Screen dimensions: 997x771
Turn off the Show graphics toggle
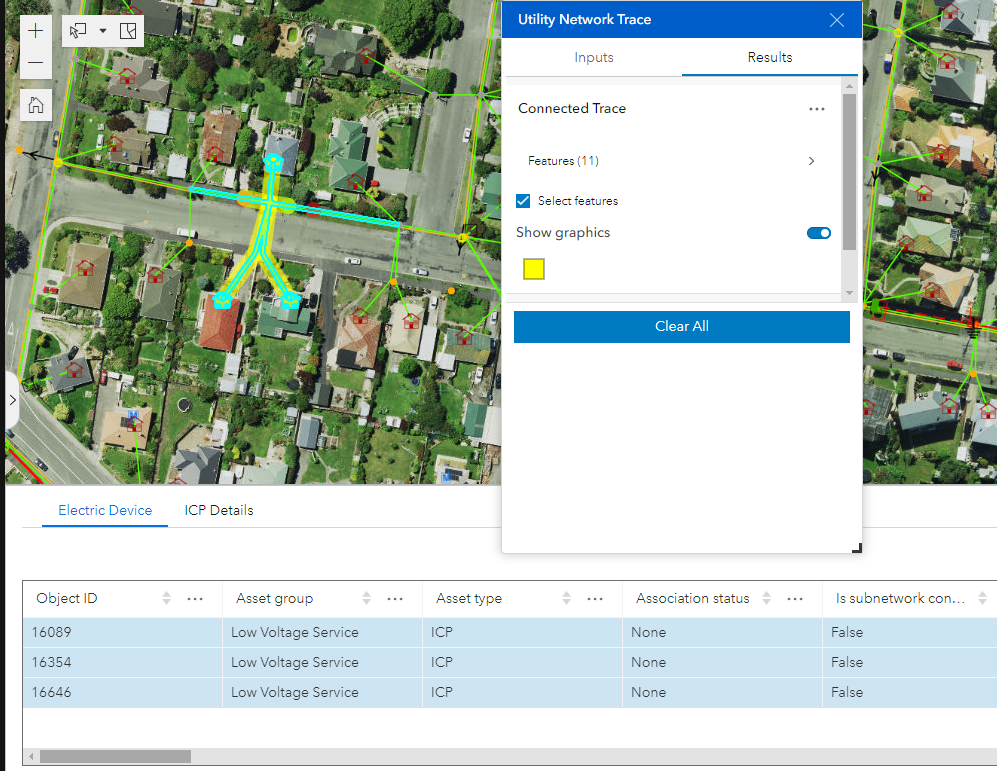[x=818, y=233]
